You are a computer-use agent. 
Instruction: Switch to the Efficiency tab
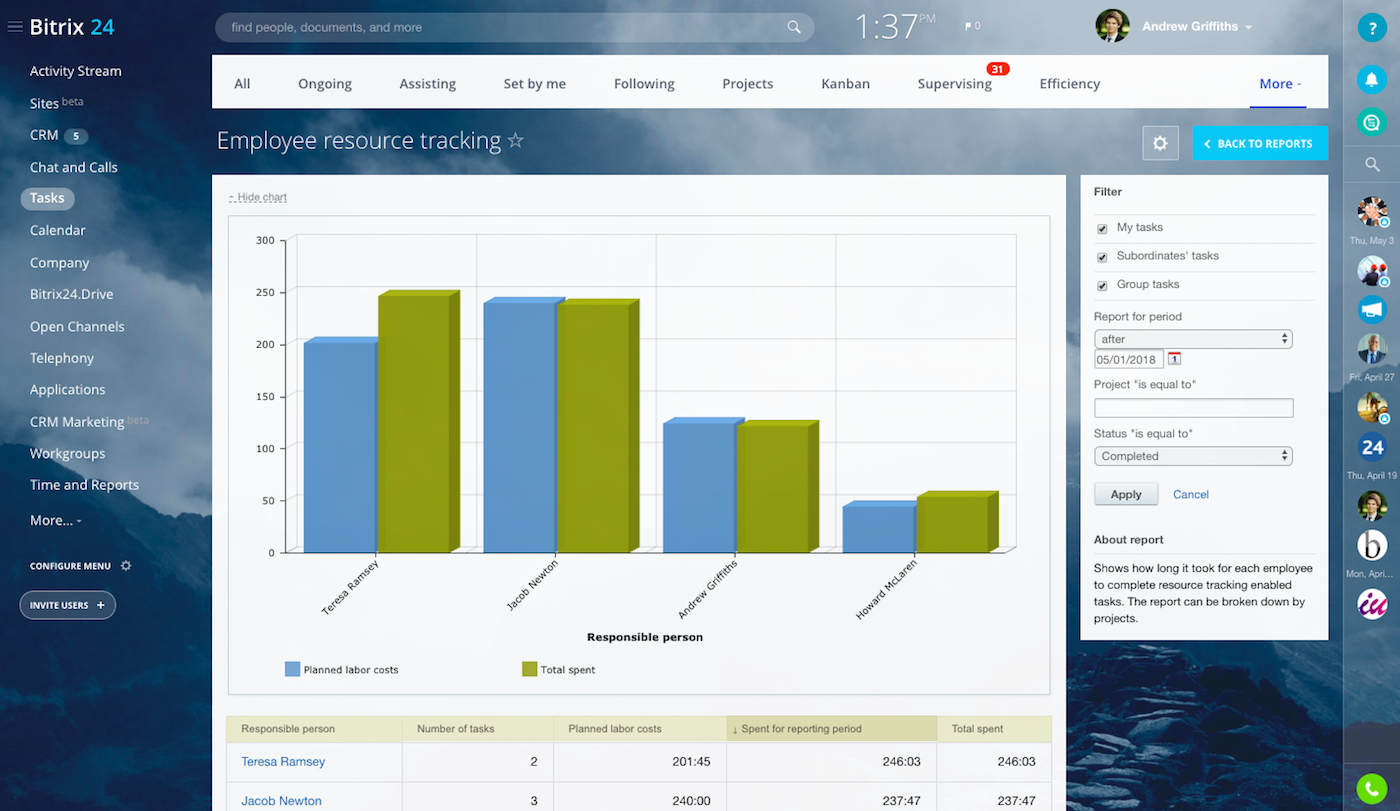click(x=1070, y=84)
